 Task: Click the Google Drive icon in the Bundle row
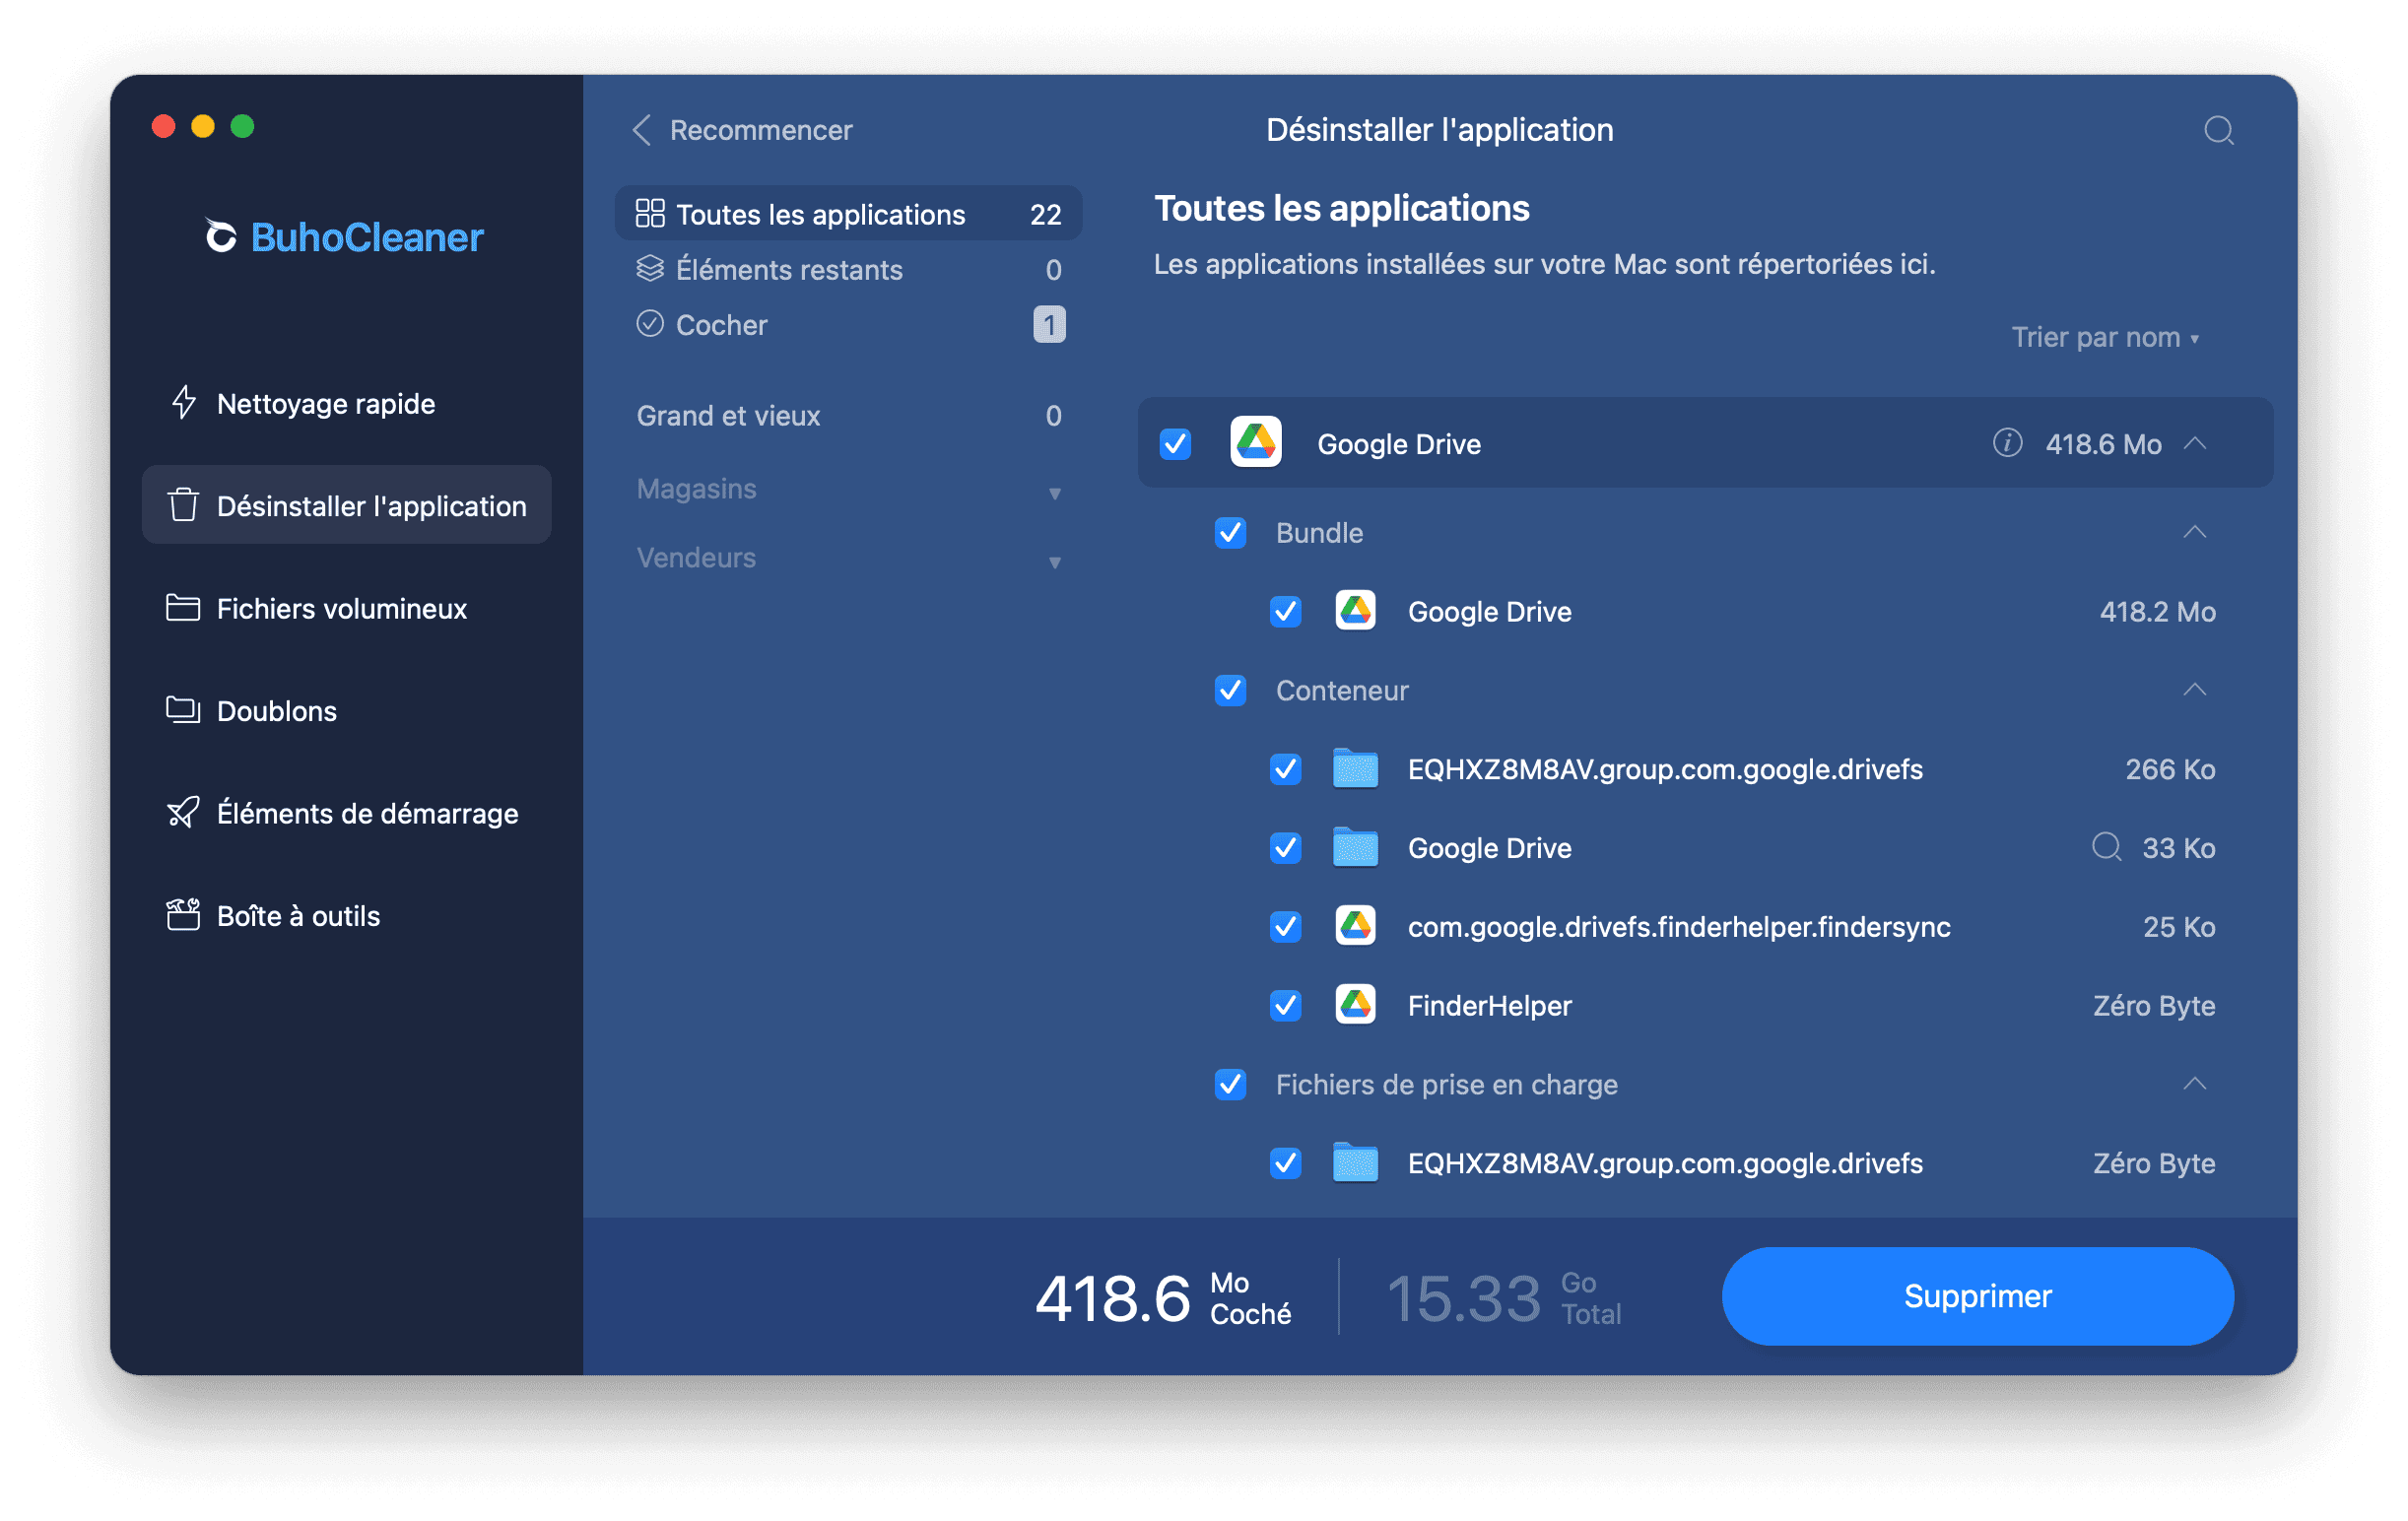click(x=1356, y=611)
